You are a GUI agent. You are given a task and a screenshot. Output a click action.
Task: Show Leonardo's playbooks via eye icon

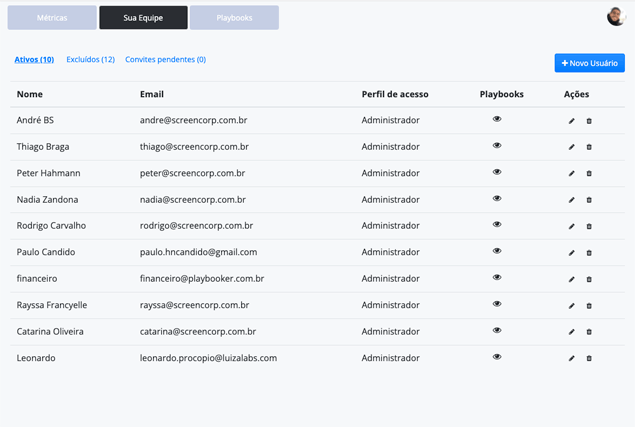coord(497,356)
